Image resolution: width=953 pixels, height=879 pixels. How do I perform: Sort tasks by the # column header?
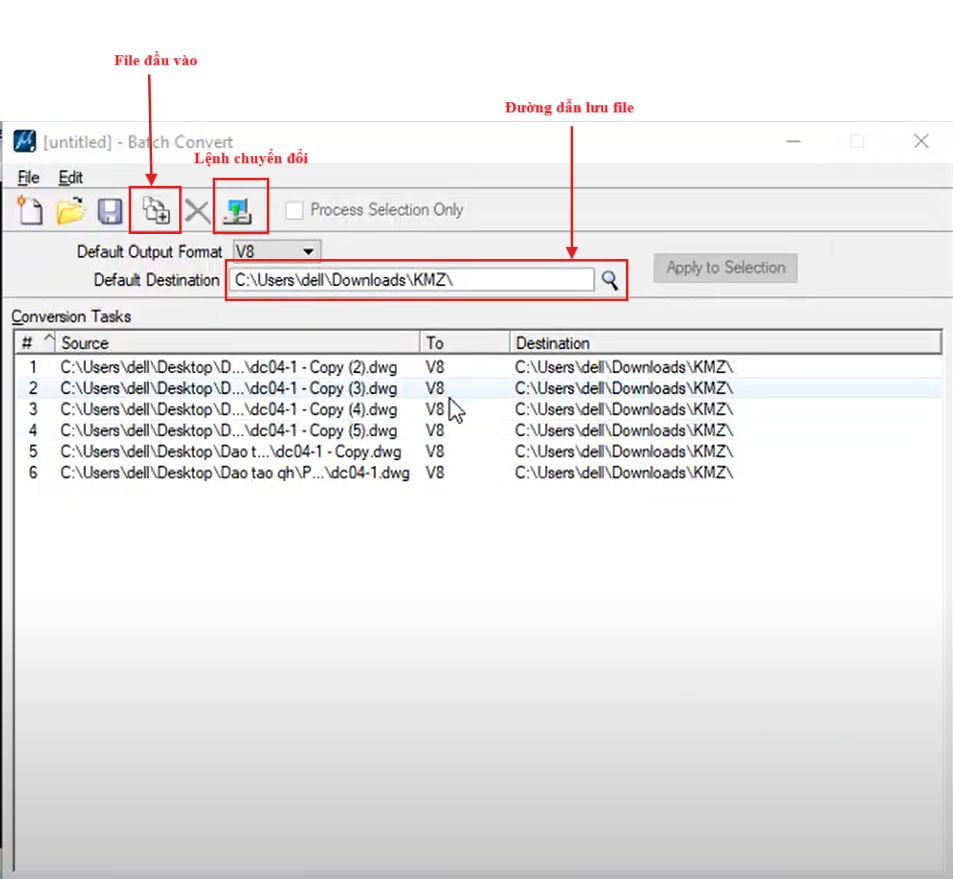(x=35, y=343)
